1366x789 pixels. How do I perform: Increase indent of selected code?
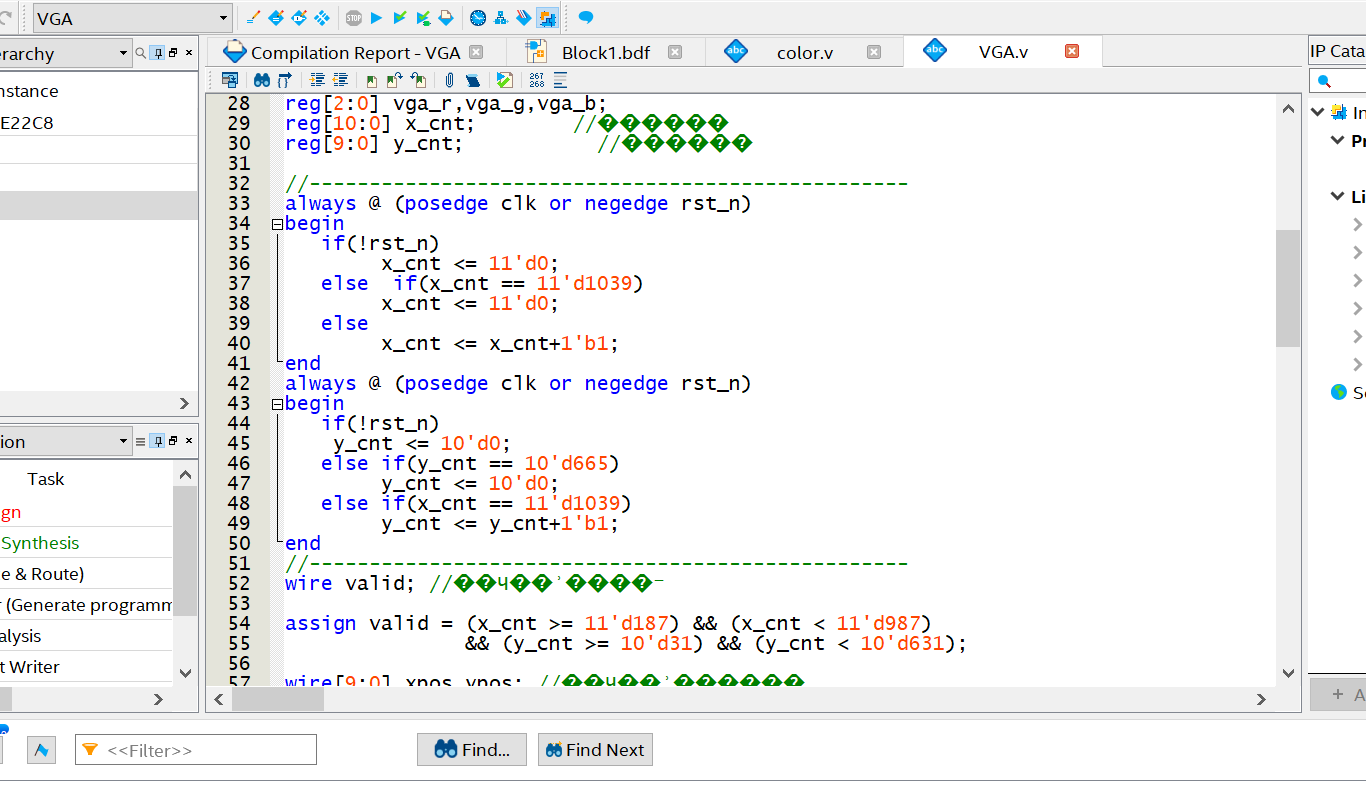tap(317, 80)
